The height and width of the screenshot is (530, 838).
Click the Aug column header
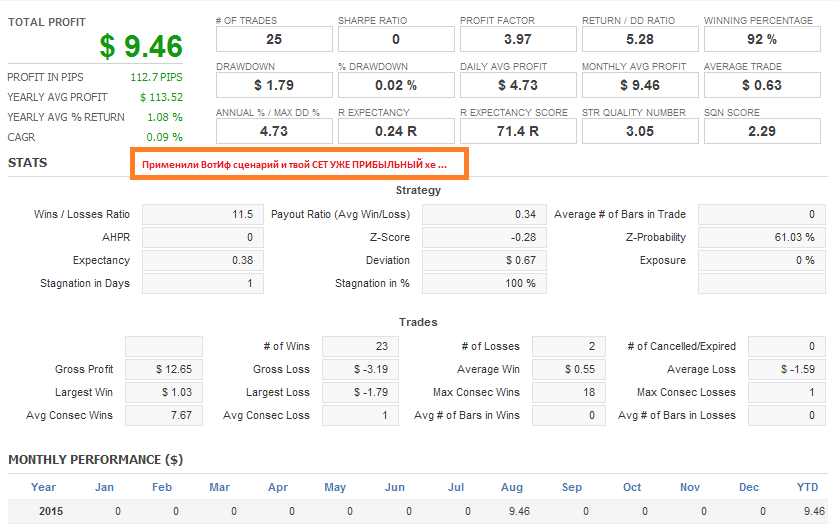511,487
